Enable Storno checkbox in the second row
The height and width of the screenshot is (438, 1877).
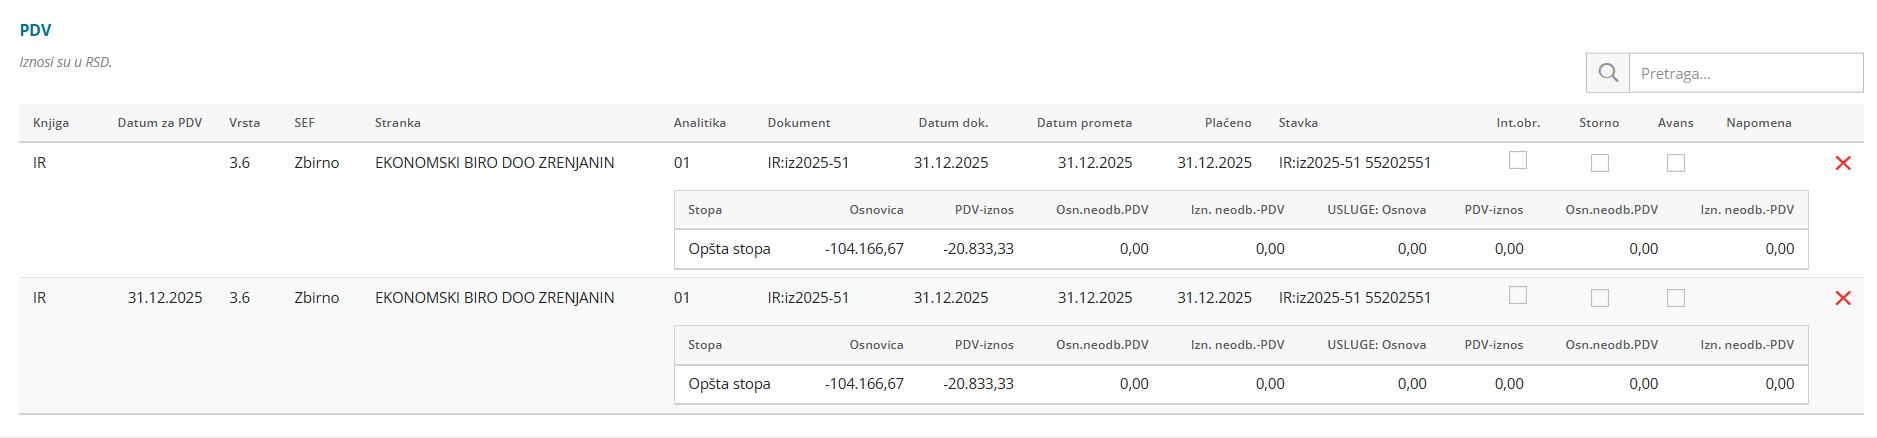1600,298
